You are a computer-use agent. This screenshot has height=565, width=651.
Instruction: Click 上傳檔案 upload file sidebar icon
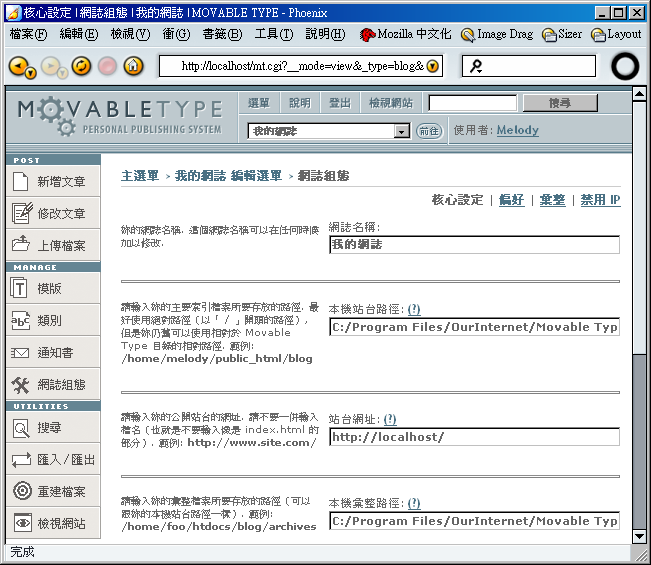(20, 244)
